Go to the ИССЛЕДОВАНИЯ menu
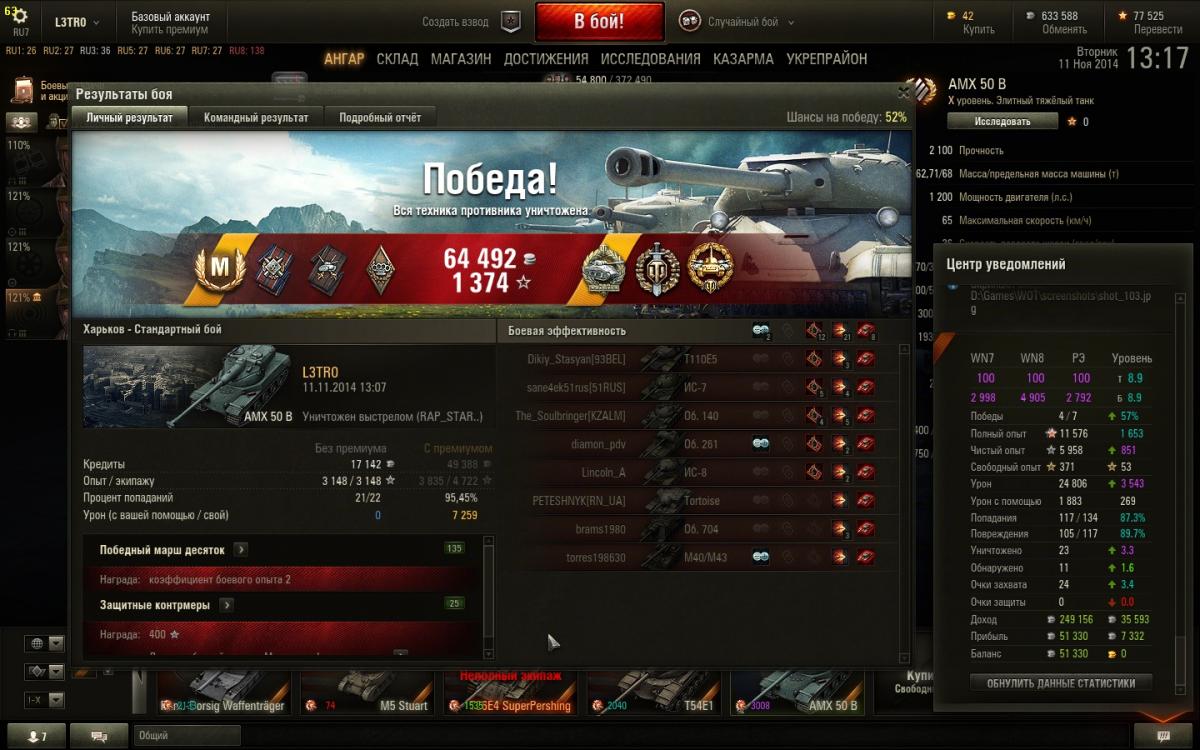 click(650, 59)
